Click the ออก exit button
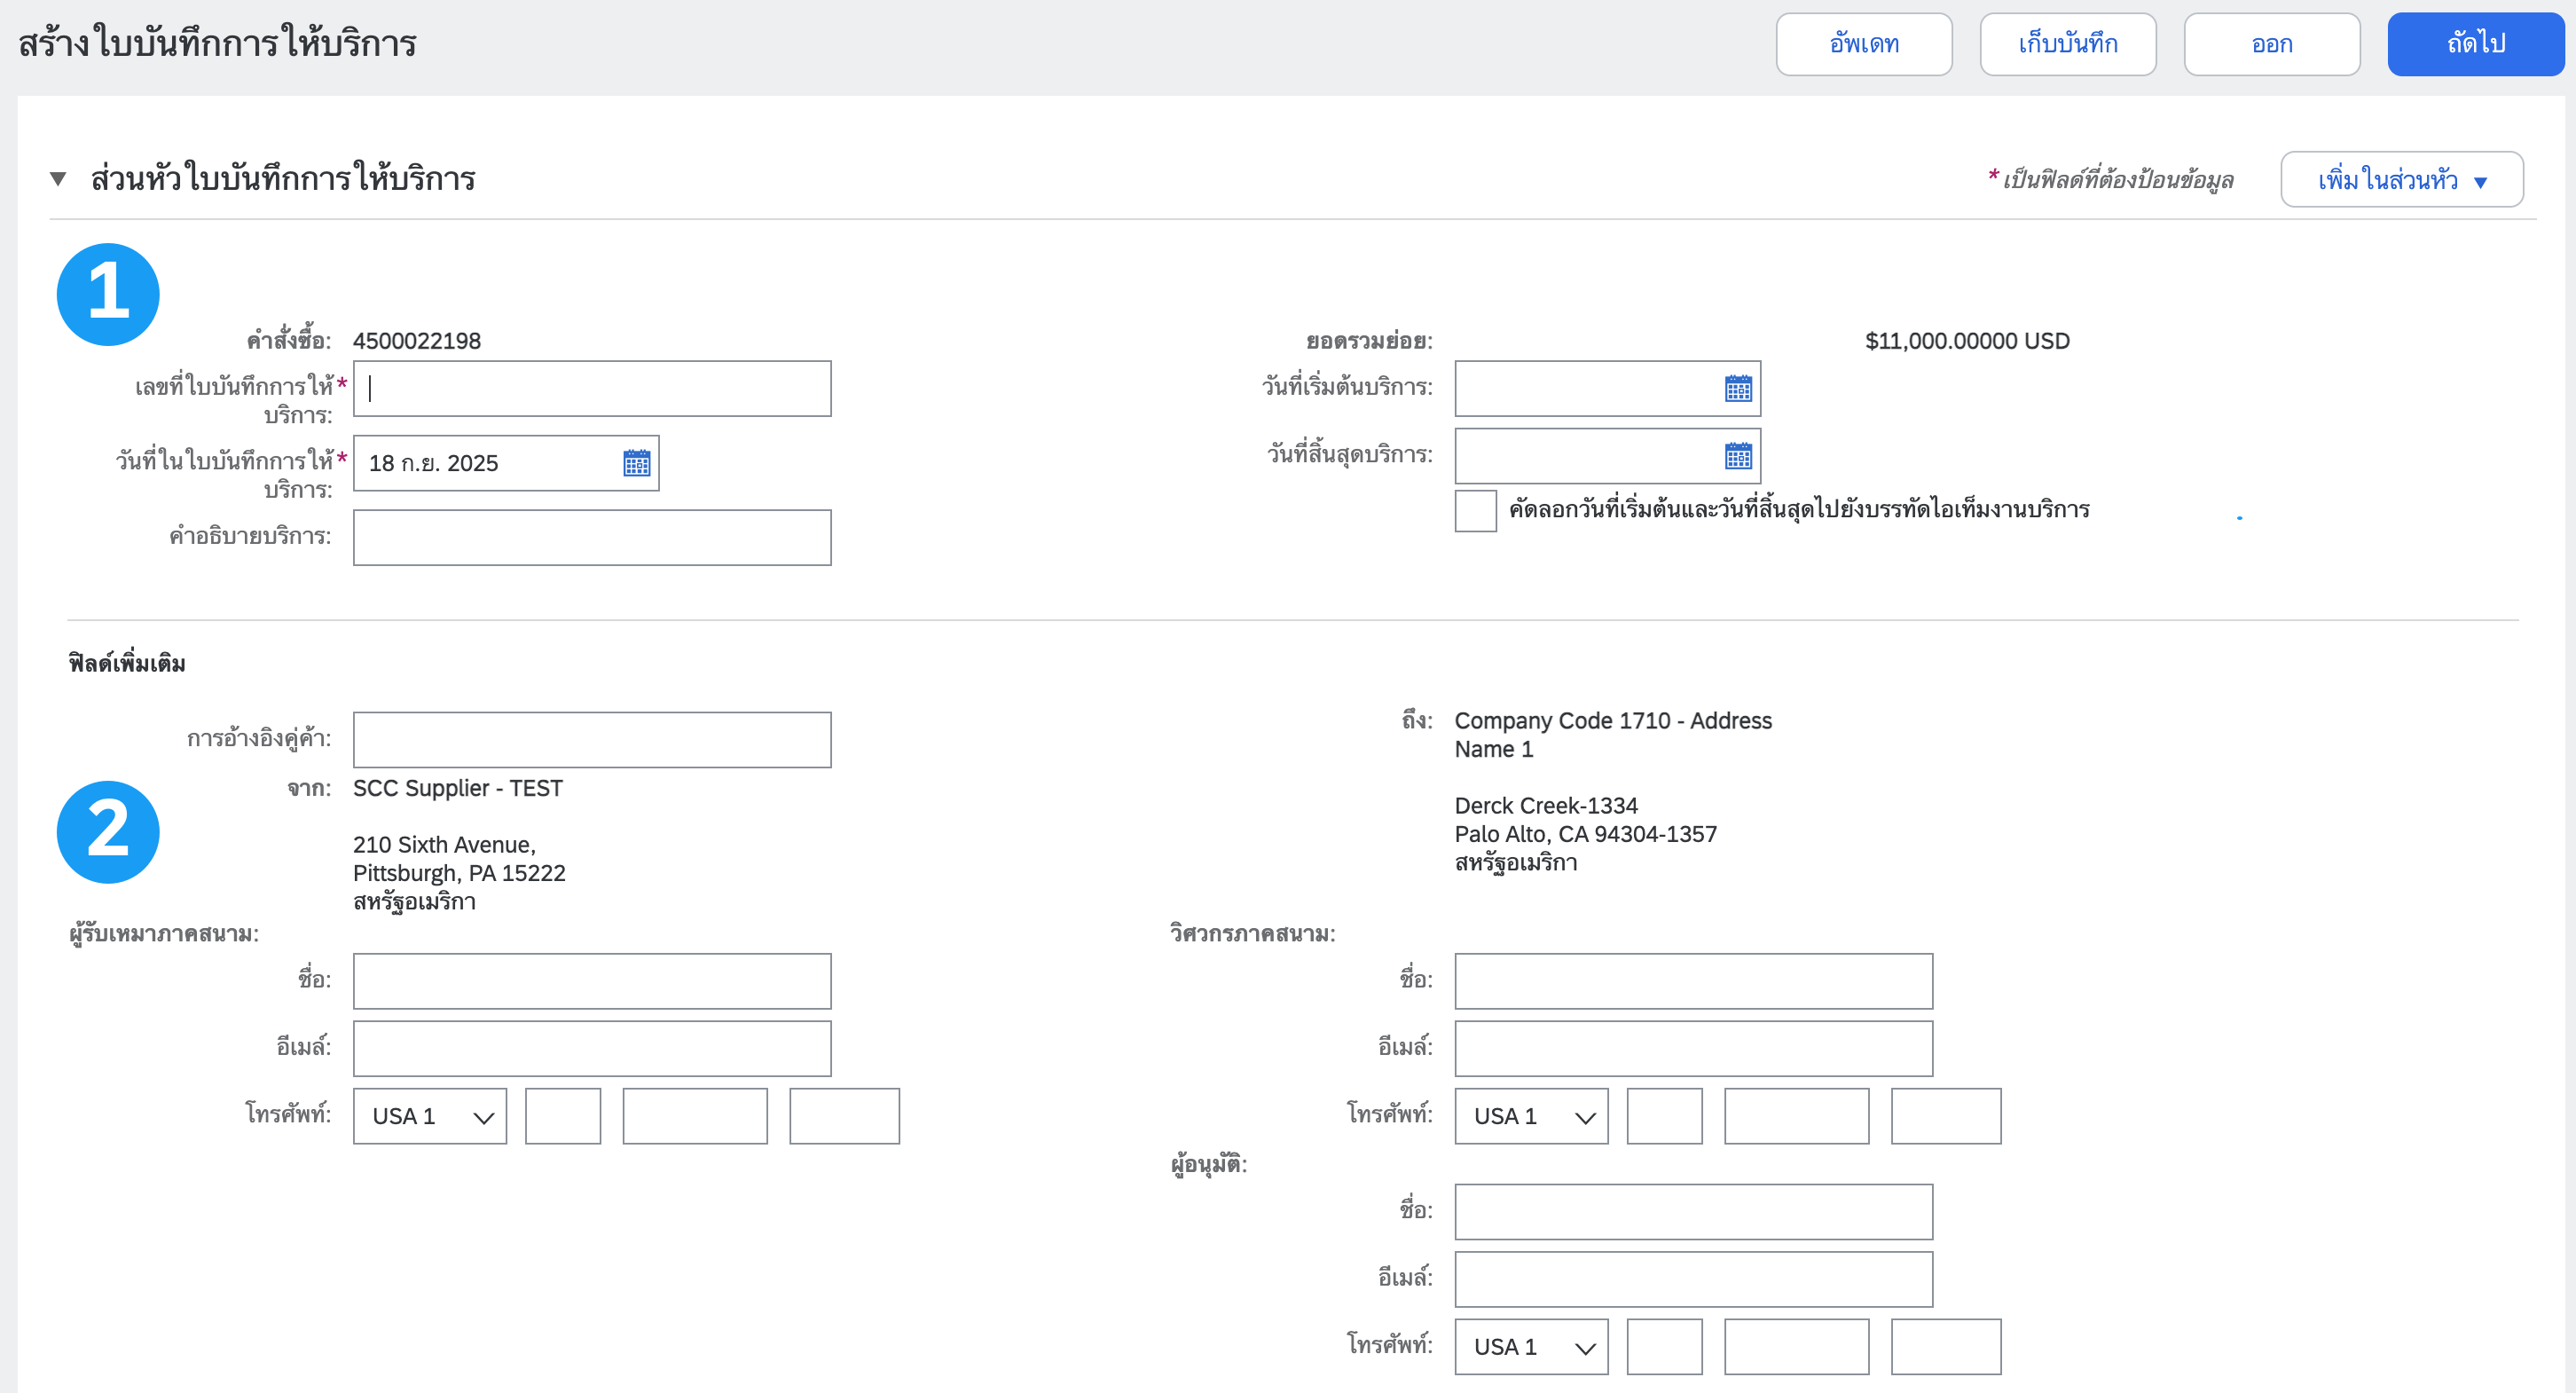The width and height of the screenshot is (2576, 1393). [2271, 44]
